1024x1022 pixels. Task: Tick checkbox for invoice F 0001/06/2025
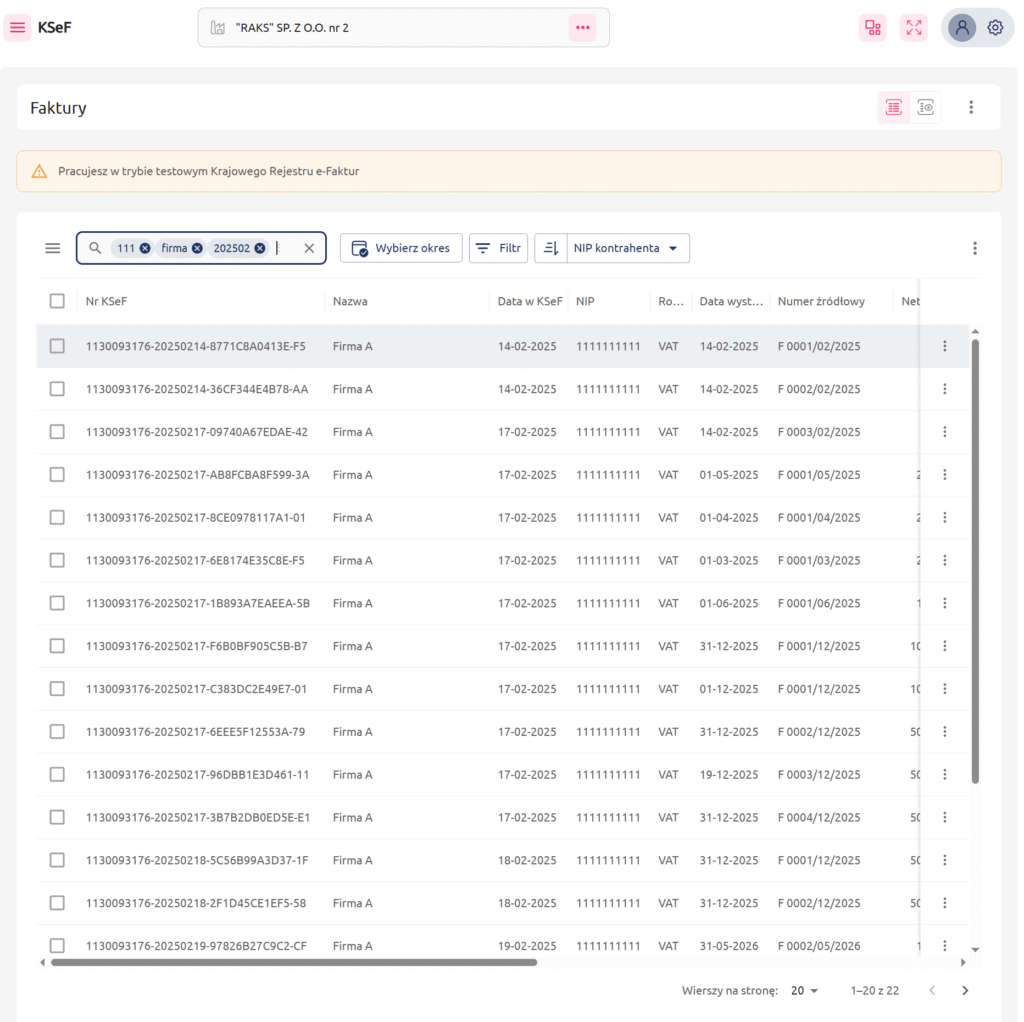pyautogui.click(x=57, y=603)
